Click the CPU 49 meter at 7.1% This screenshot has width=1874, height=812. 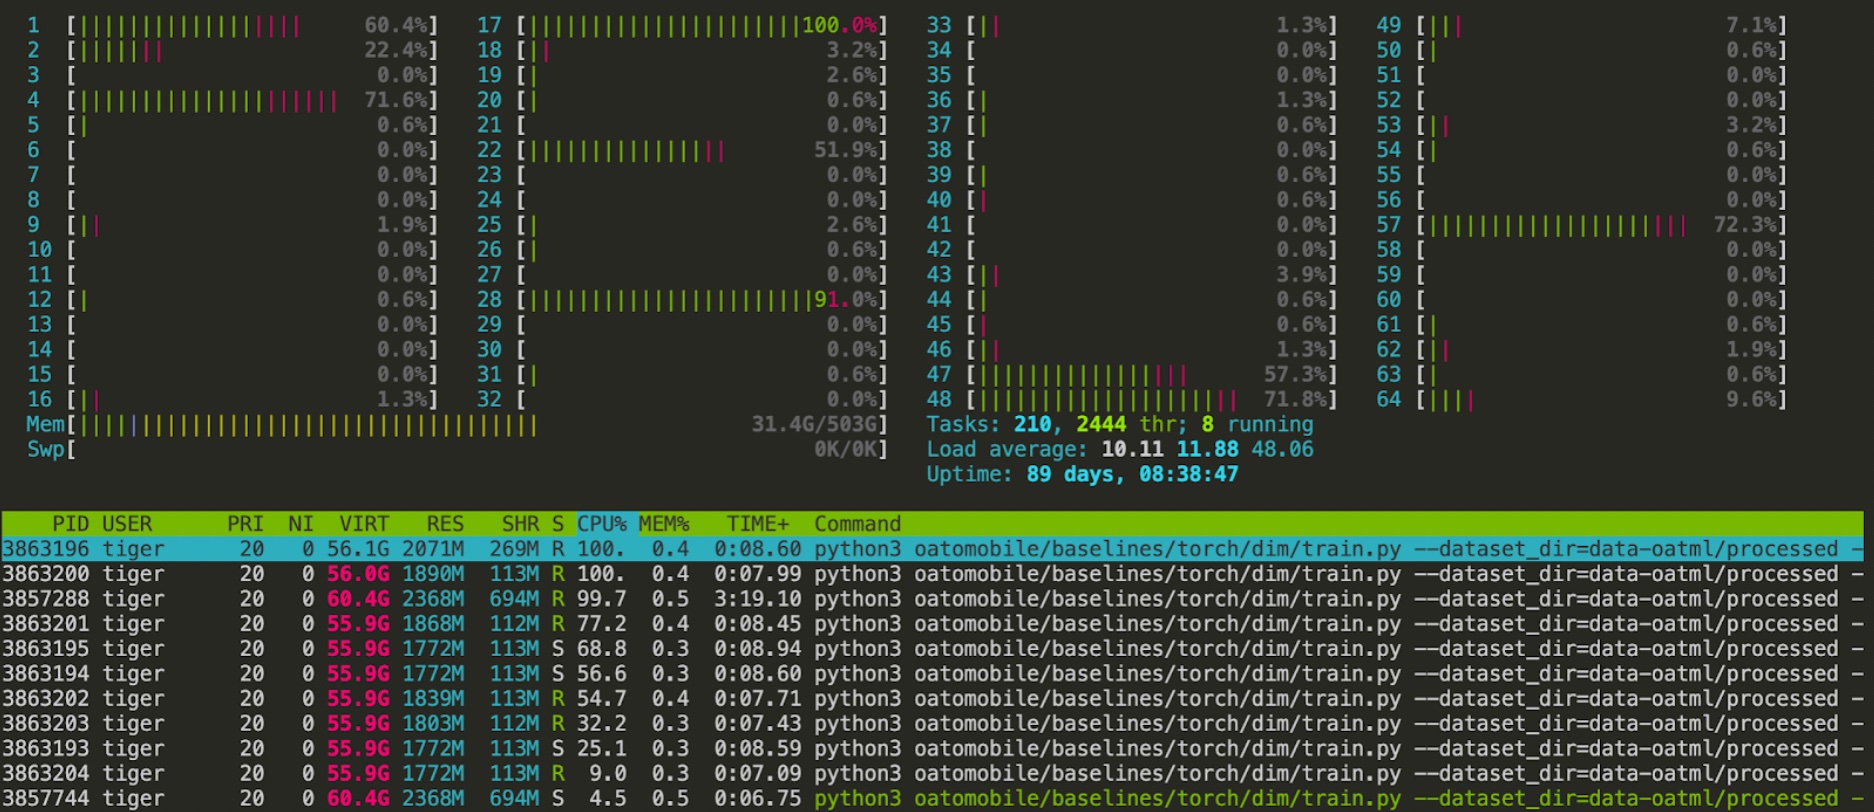tap(1582, 25)
